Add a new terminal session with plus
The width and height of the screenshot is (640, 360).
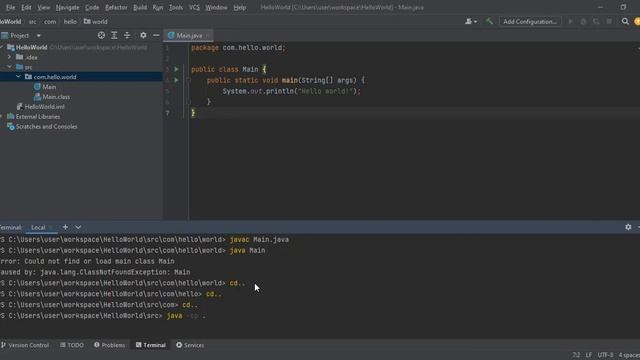coord(65,227)
